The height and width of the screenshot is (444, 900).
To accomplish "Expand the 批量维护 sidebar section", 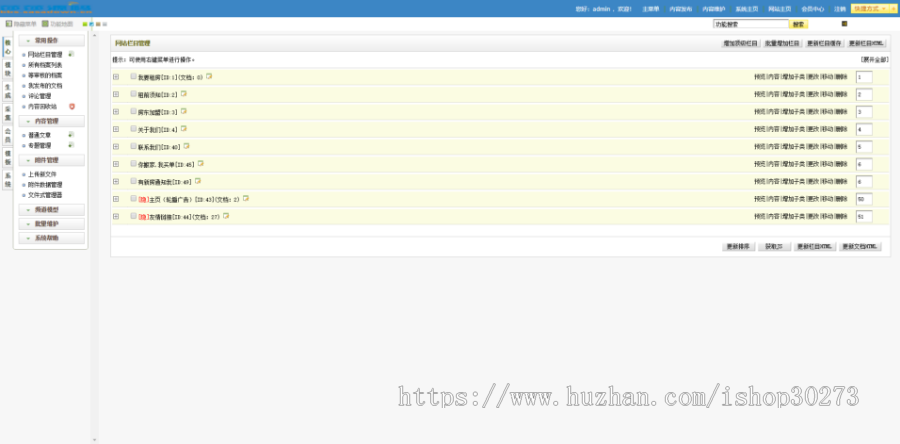I will pyautogui.click(x=52, y=224).
